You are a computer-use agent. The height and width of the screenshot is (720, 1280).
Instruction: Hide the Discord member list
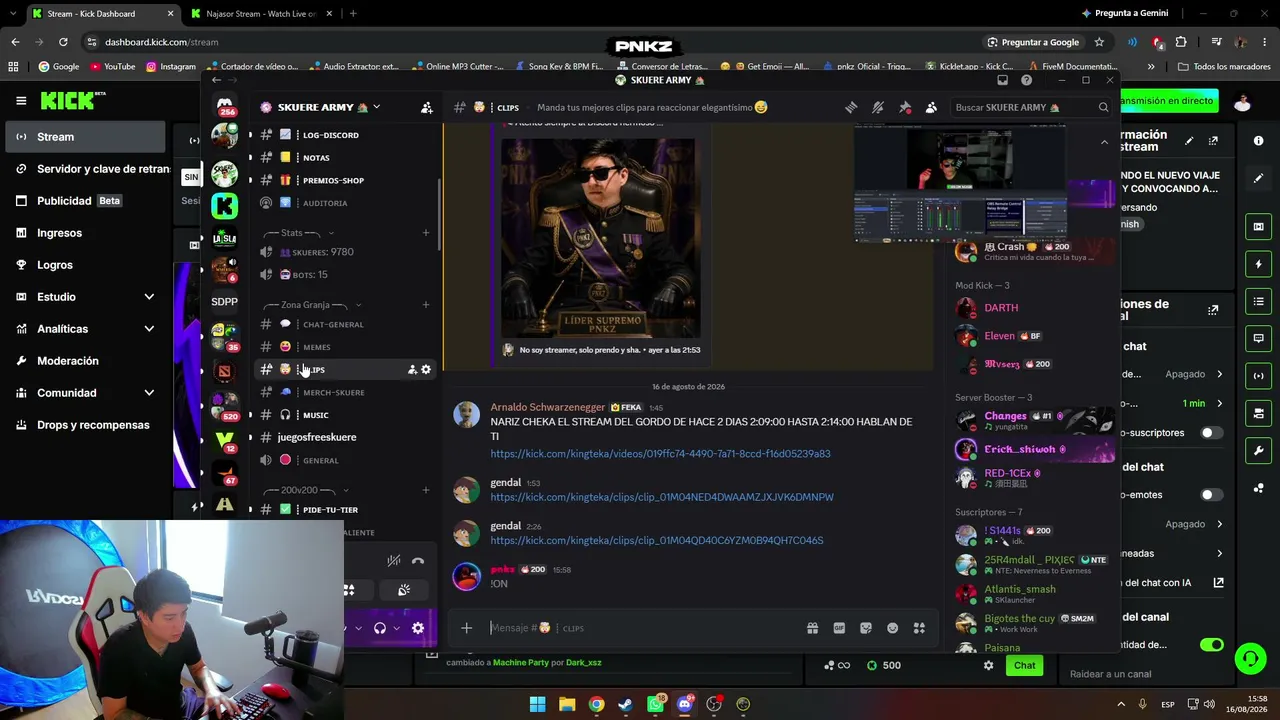(x=931, y=107)
